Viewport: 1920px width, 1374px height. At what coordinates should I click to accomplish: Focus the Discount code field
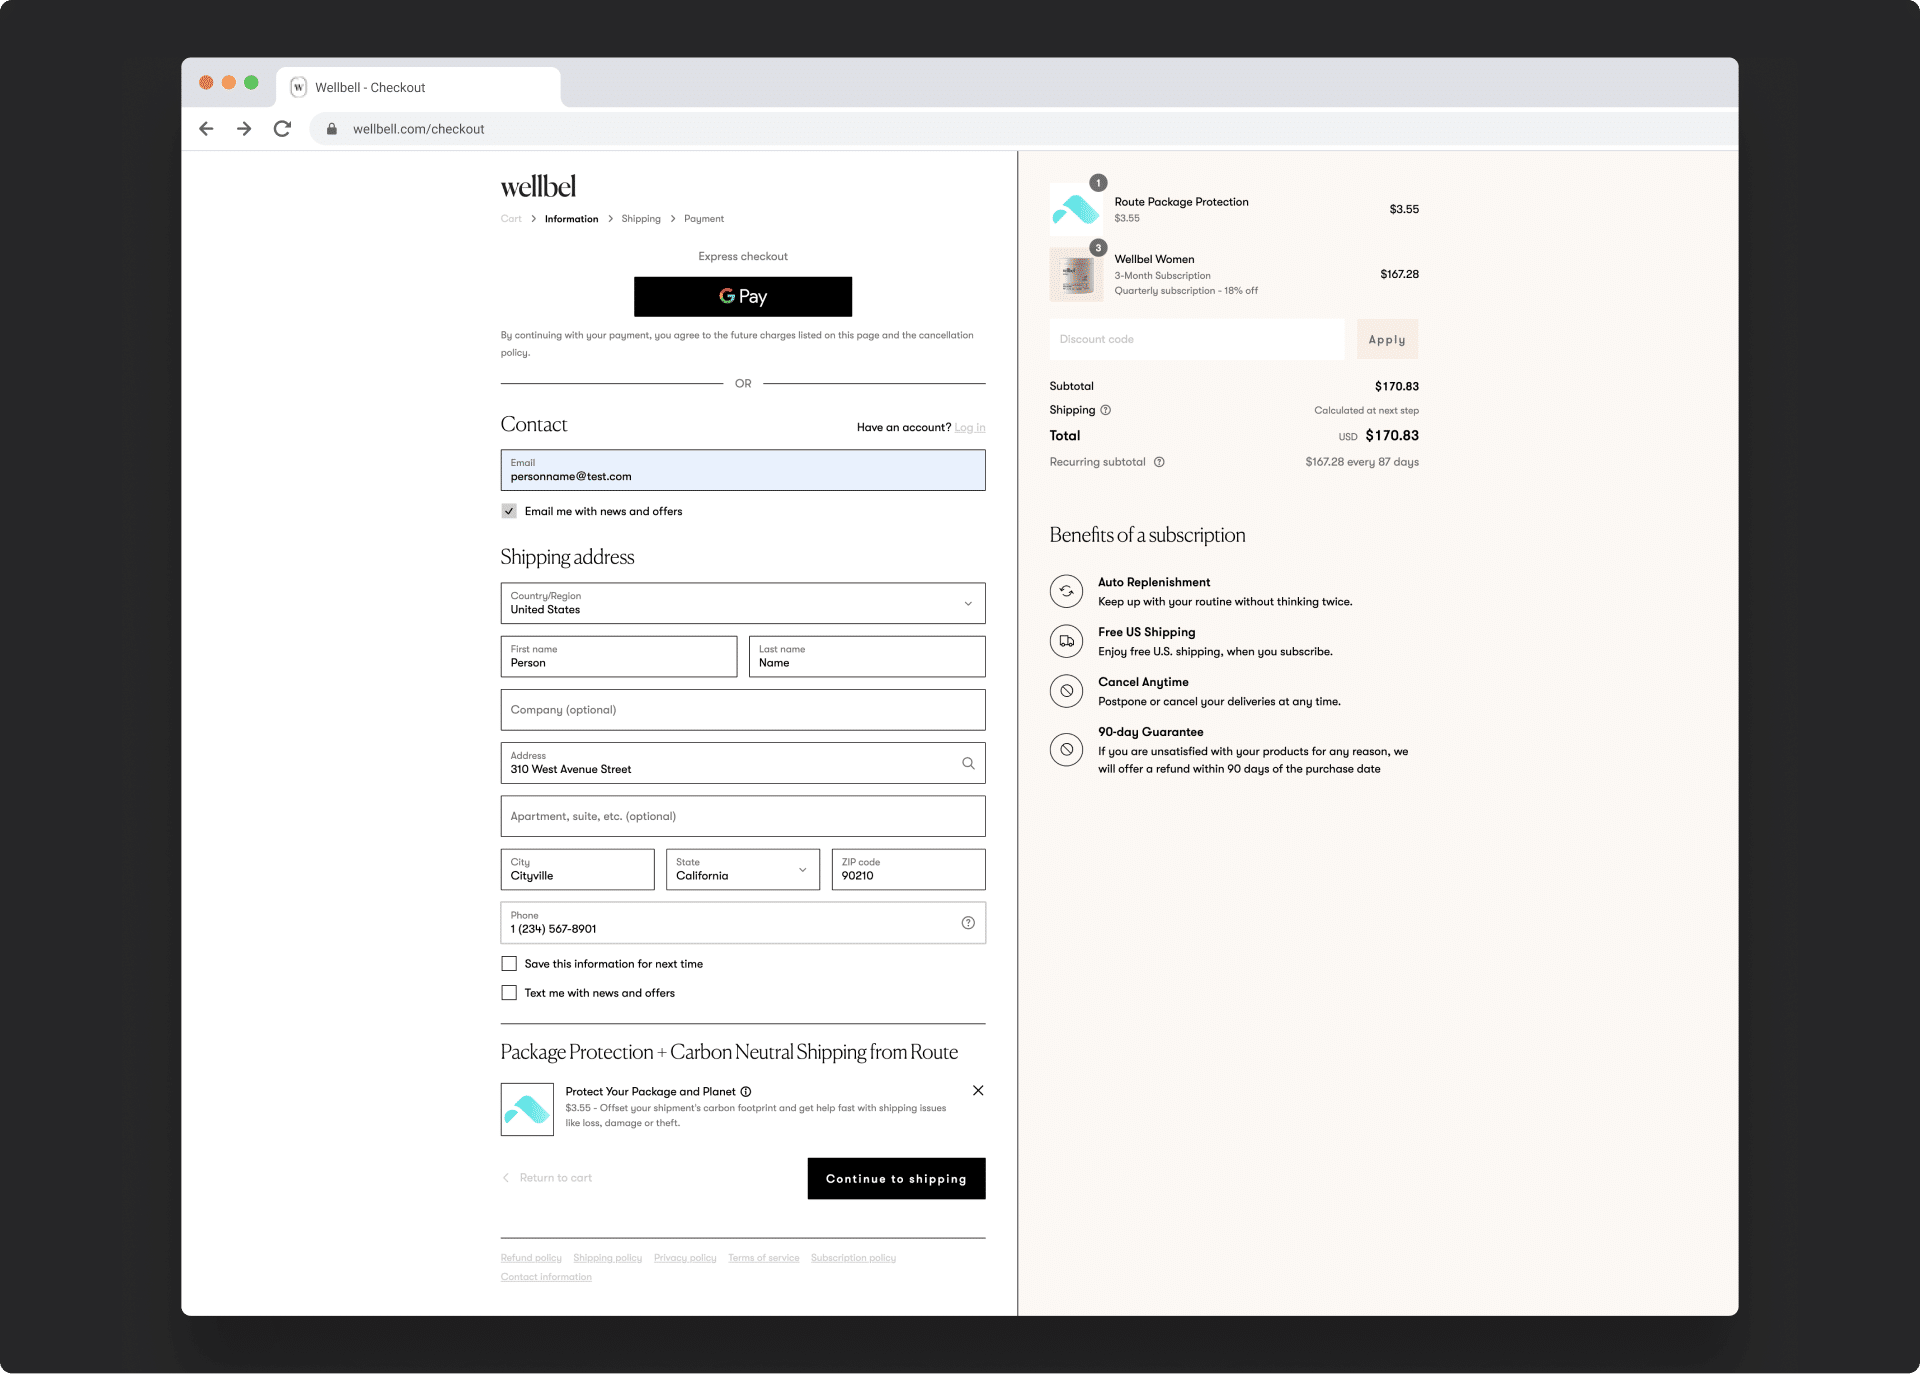(1196, 340)
